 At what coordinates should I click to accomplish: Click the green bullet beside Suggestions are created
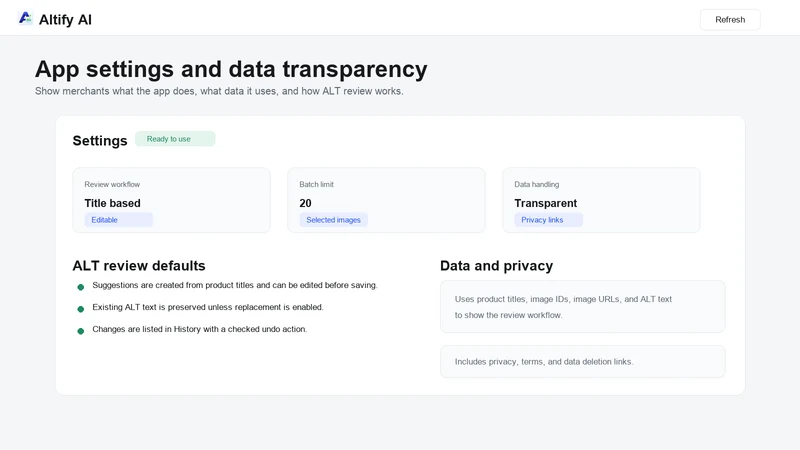pyautogui.click(x=81, y=287)
